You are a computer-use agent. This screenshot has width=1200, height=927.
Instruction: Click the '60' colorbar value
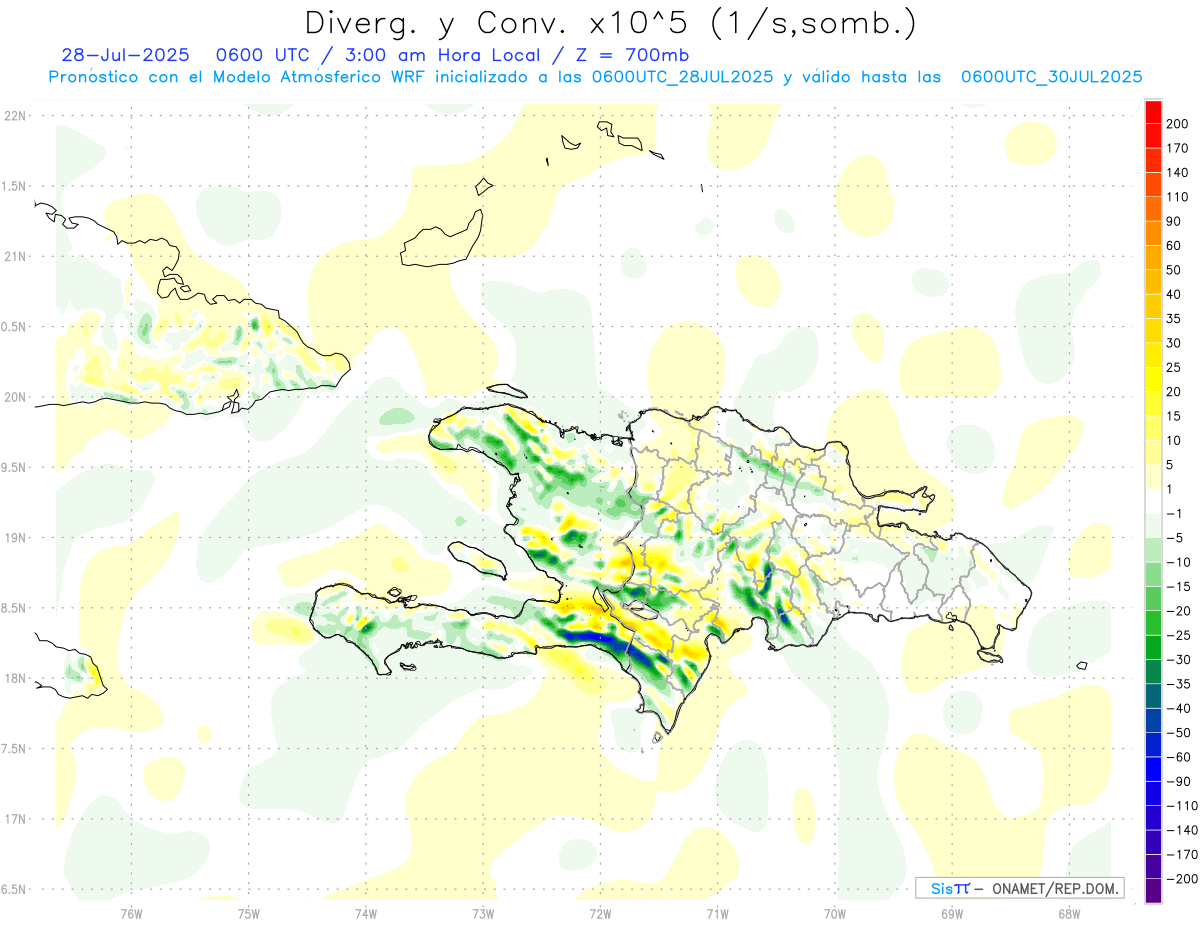tap(1174, 245)
